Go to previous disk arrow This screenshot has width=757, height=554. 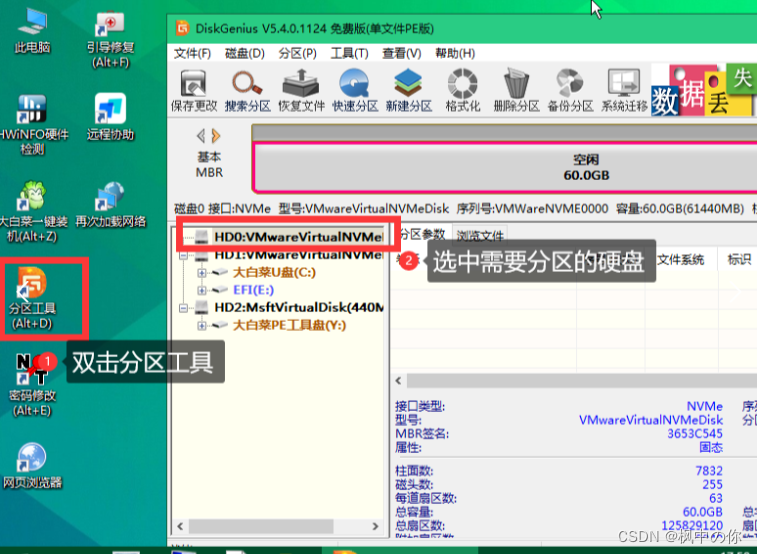pos(201,136)
